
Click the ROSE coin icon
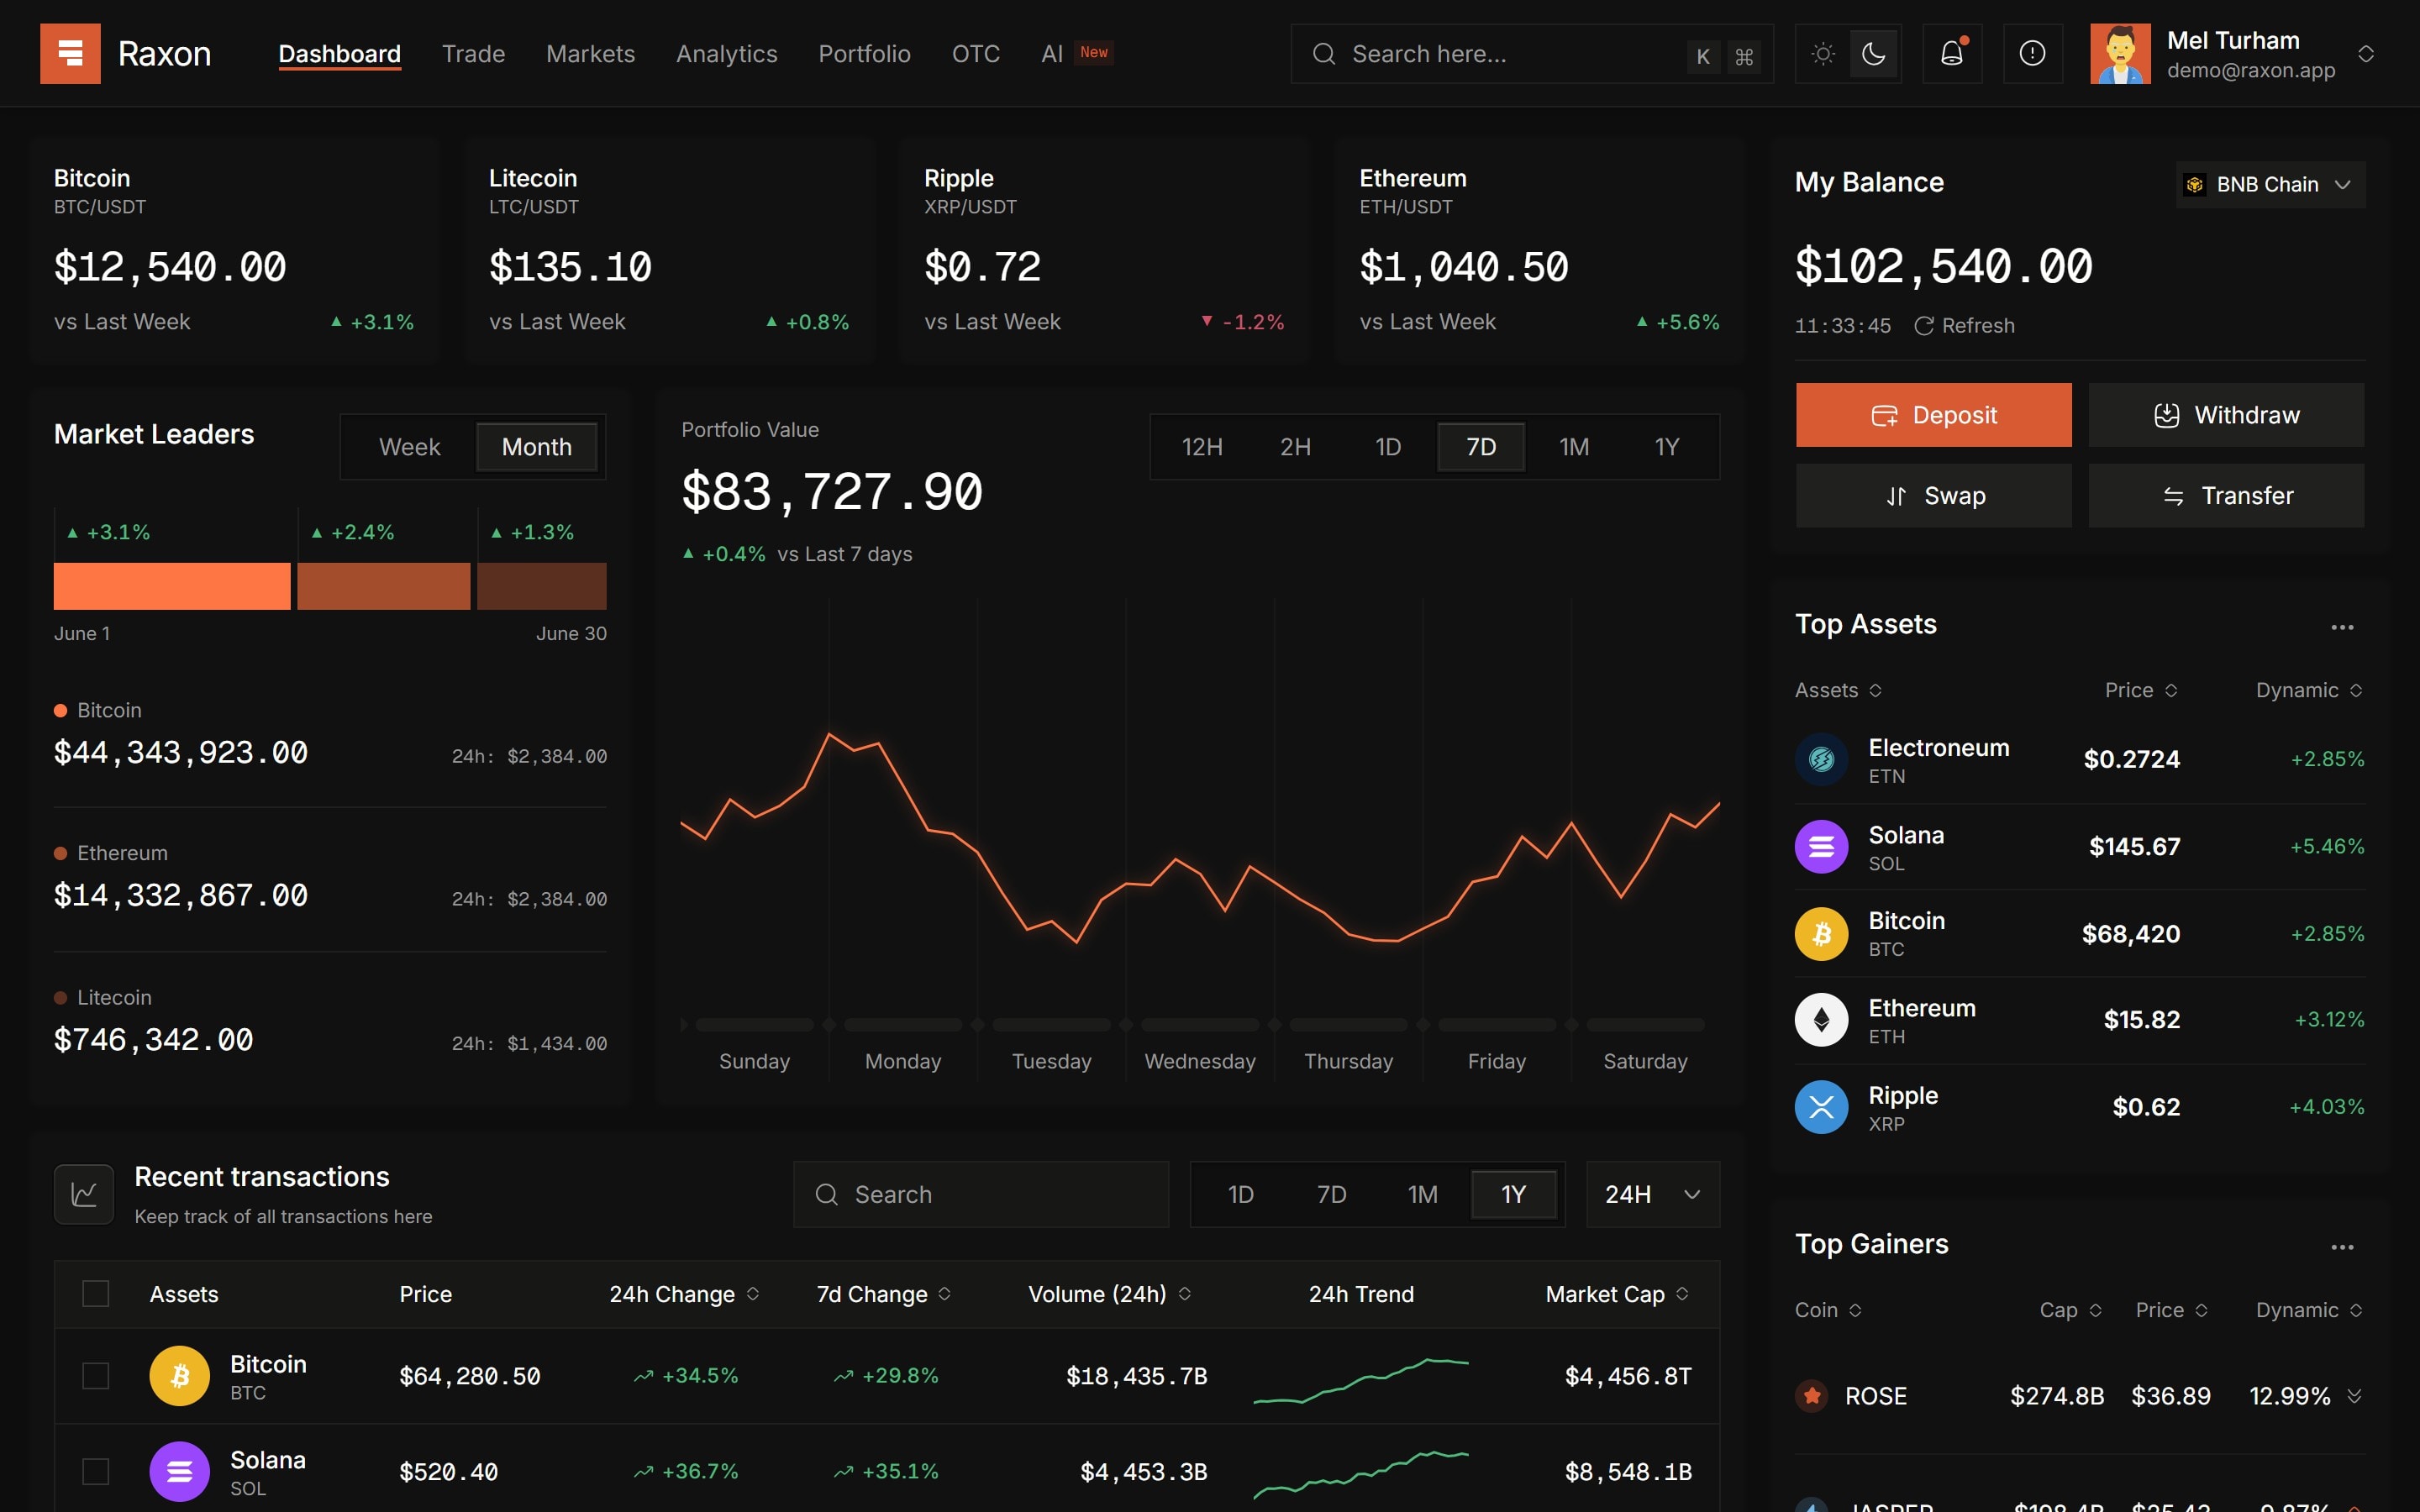1811,1394
